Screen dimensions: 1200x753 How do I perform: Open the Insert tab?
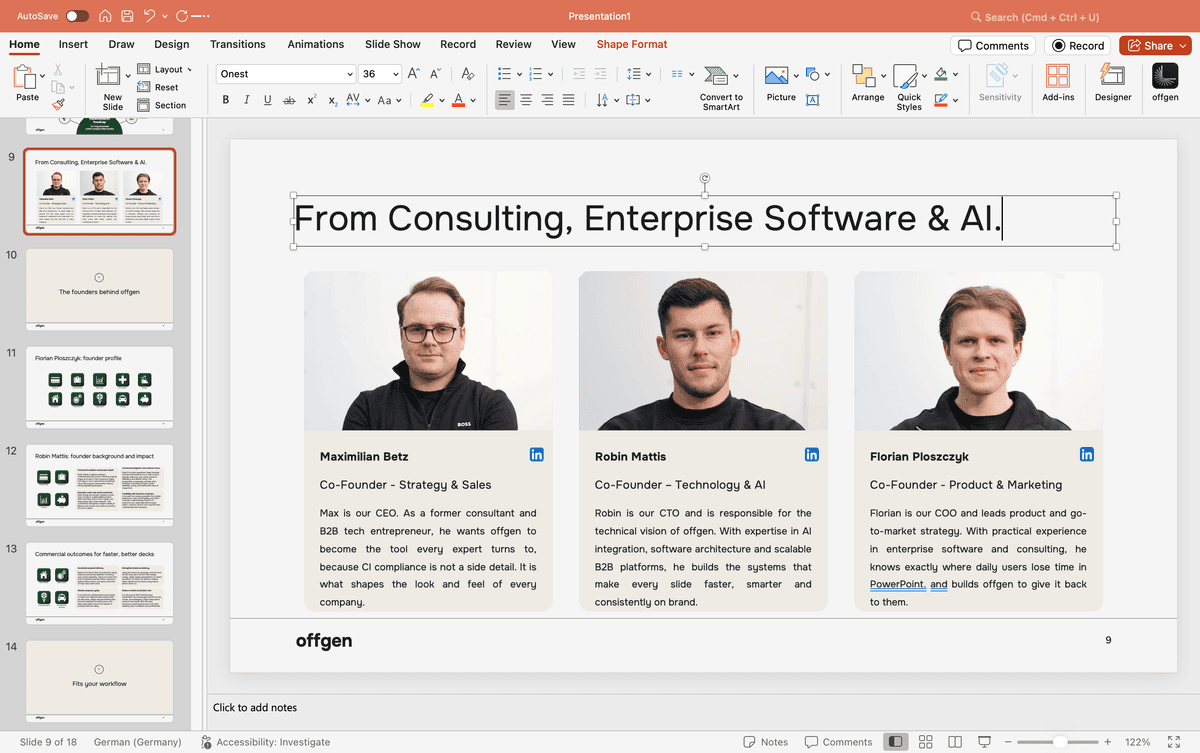coord(73,44)
